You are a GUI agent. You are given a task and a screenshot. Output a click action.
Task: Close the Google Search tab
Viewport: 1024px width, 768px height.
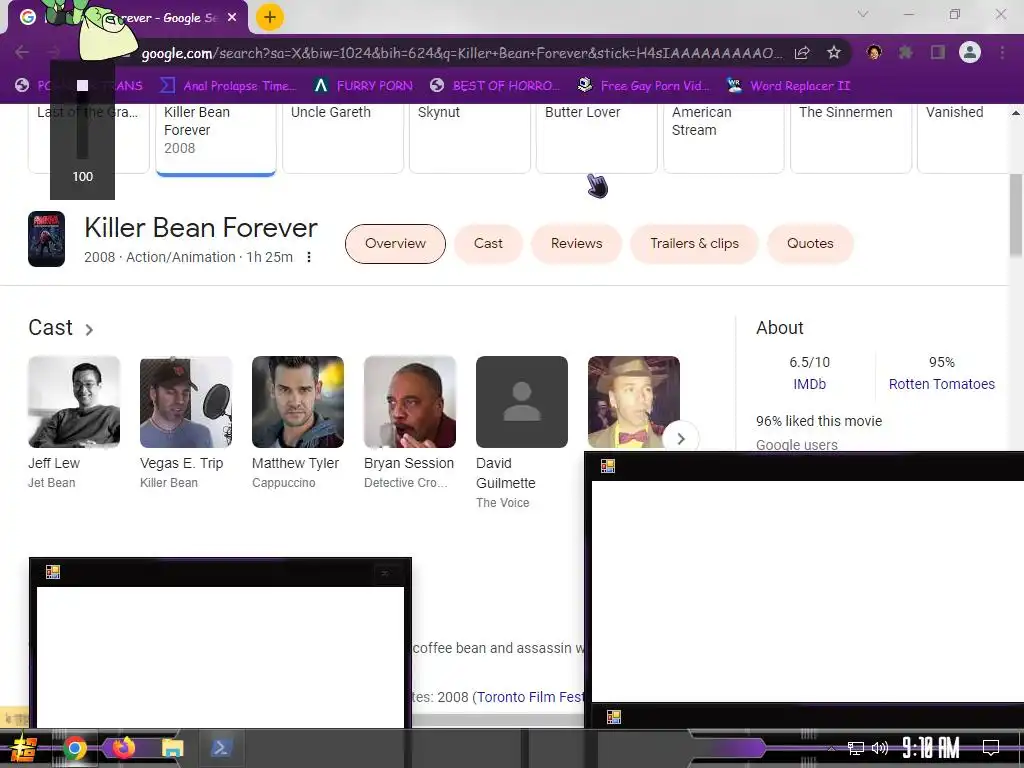tap(232, 18)
